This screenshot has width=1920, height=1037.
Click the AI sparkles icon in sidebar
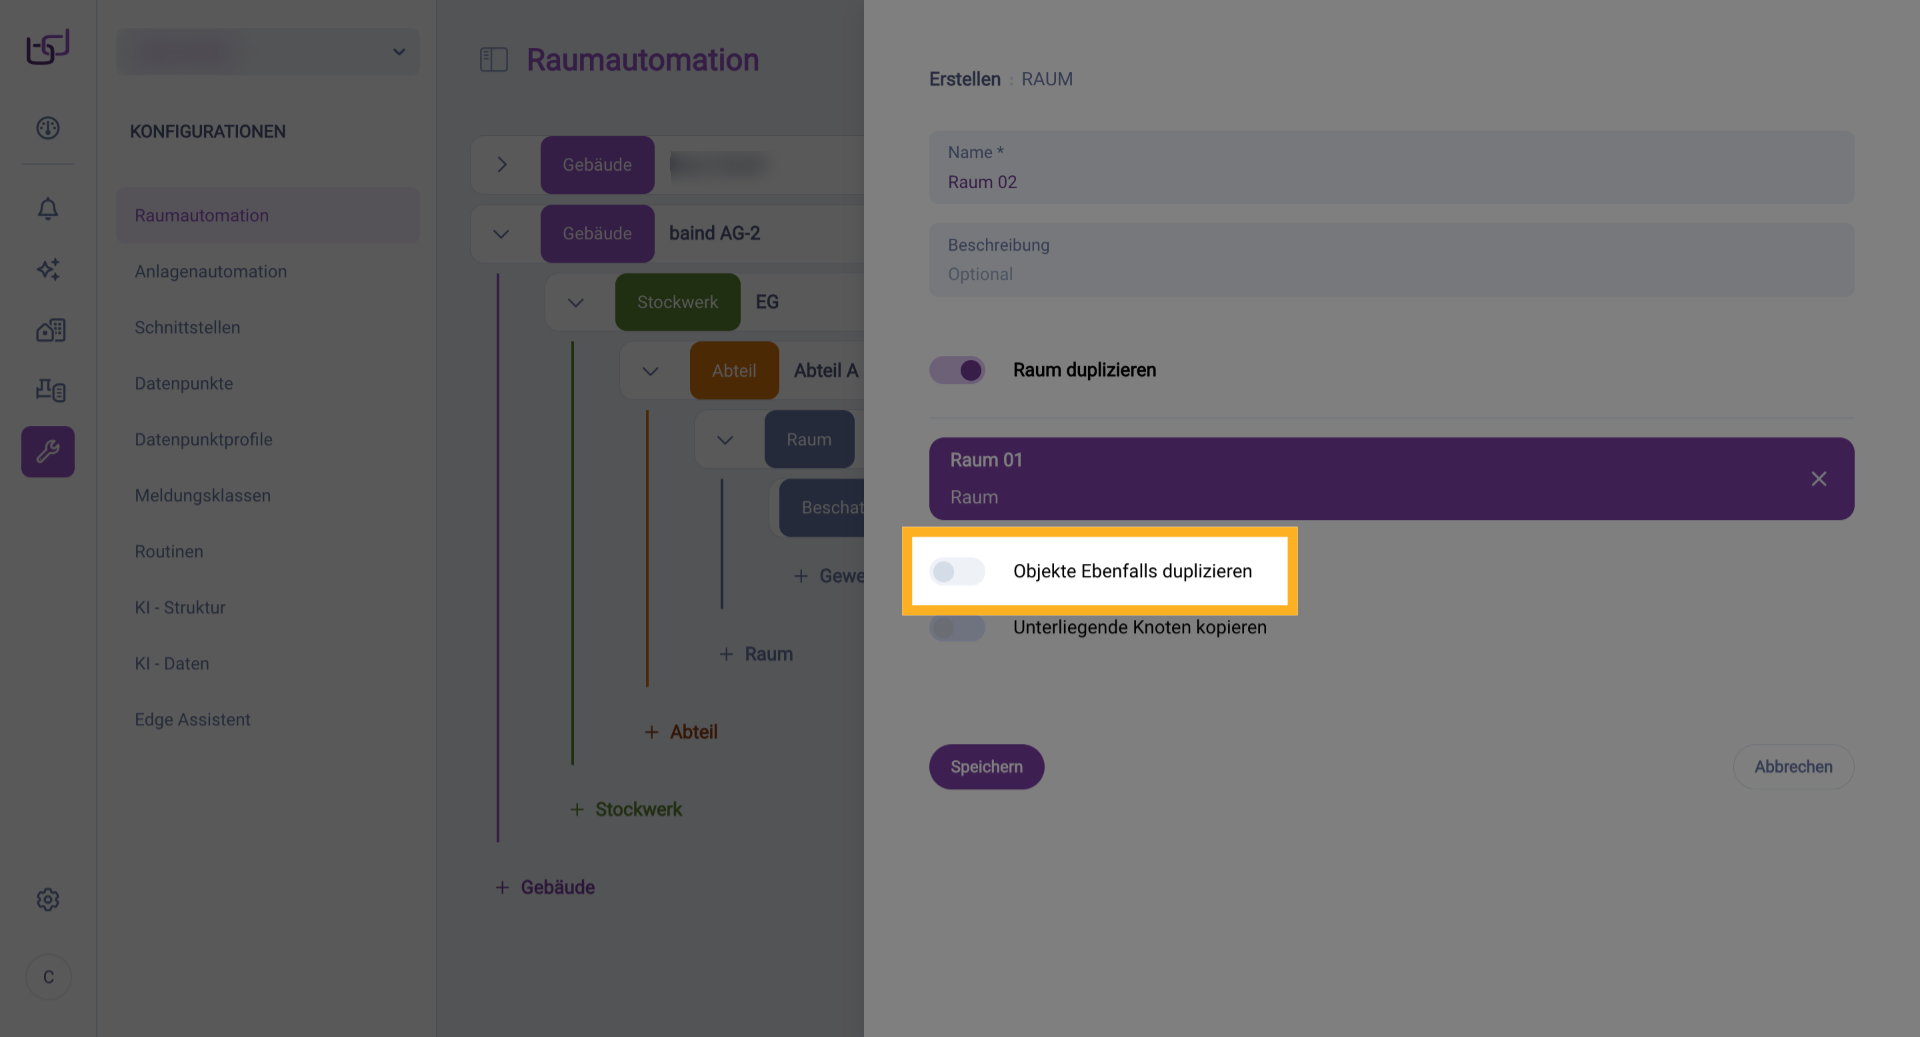(48, 269)
